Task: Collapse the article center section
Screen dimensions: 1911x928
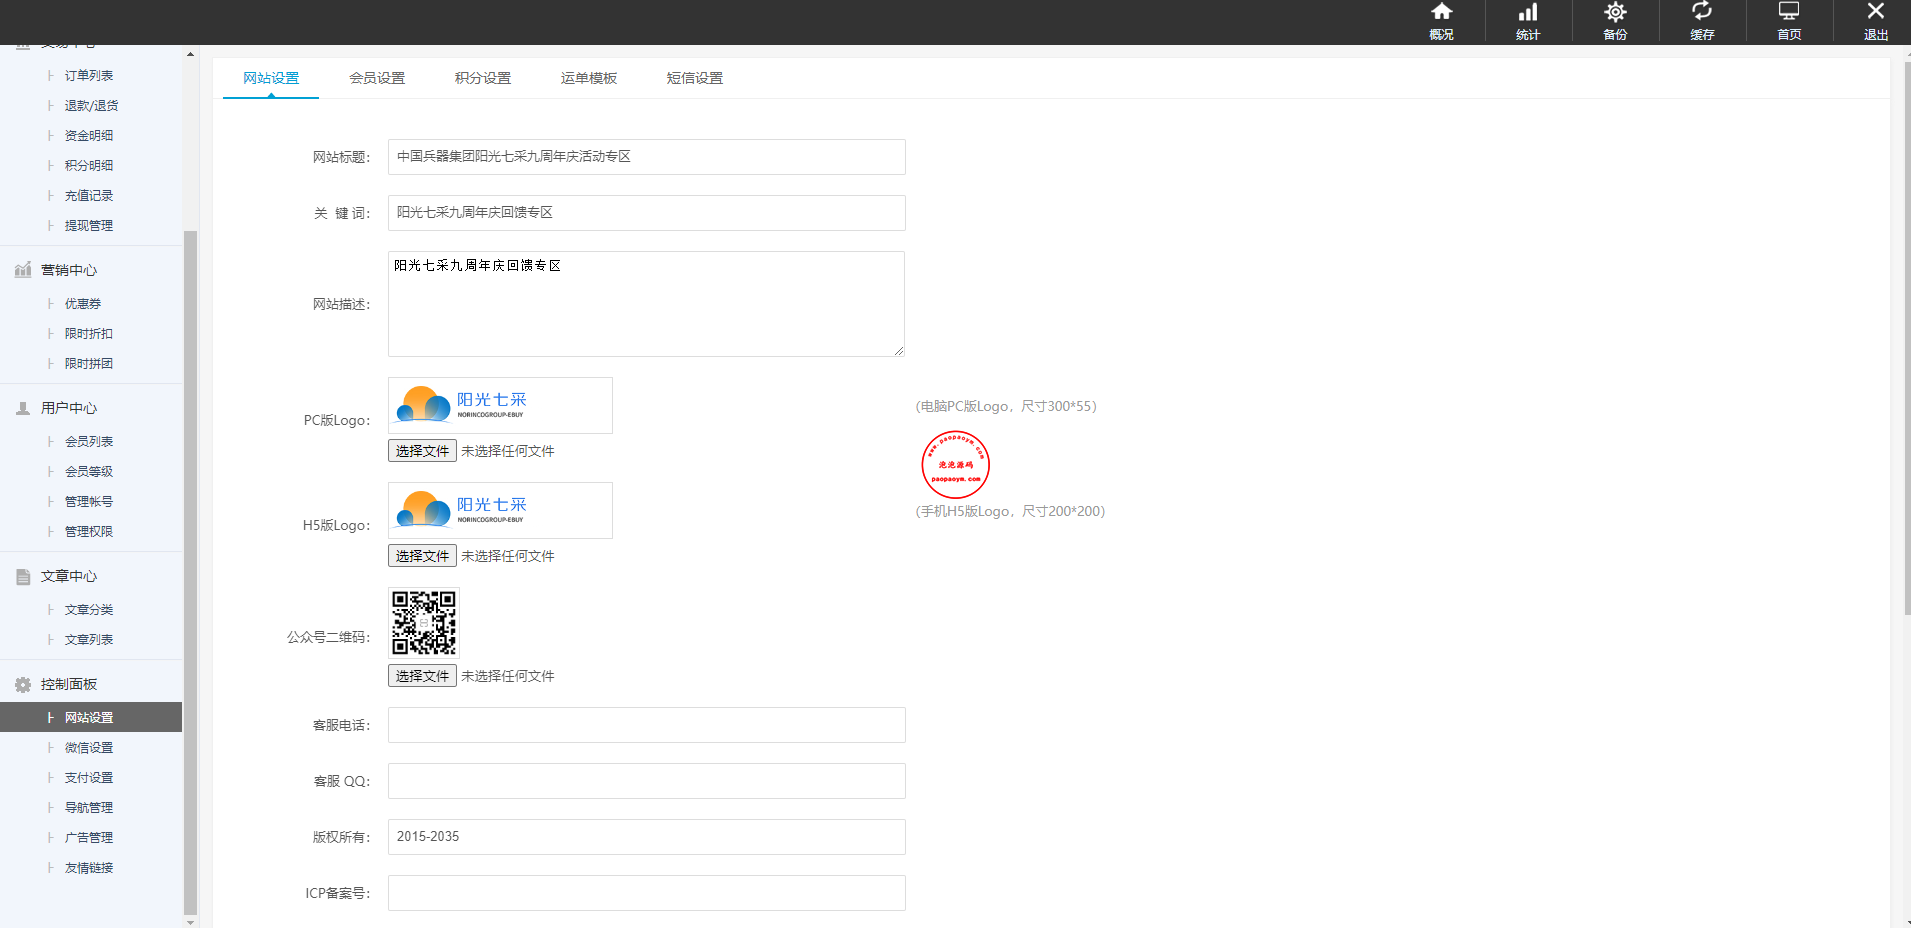Action: [x=69, y=576]
